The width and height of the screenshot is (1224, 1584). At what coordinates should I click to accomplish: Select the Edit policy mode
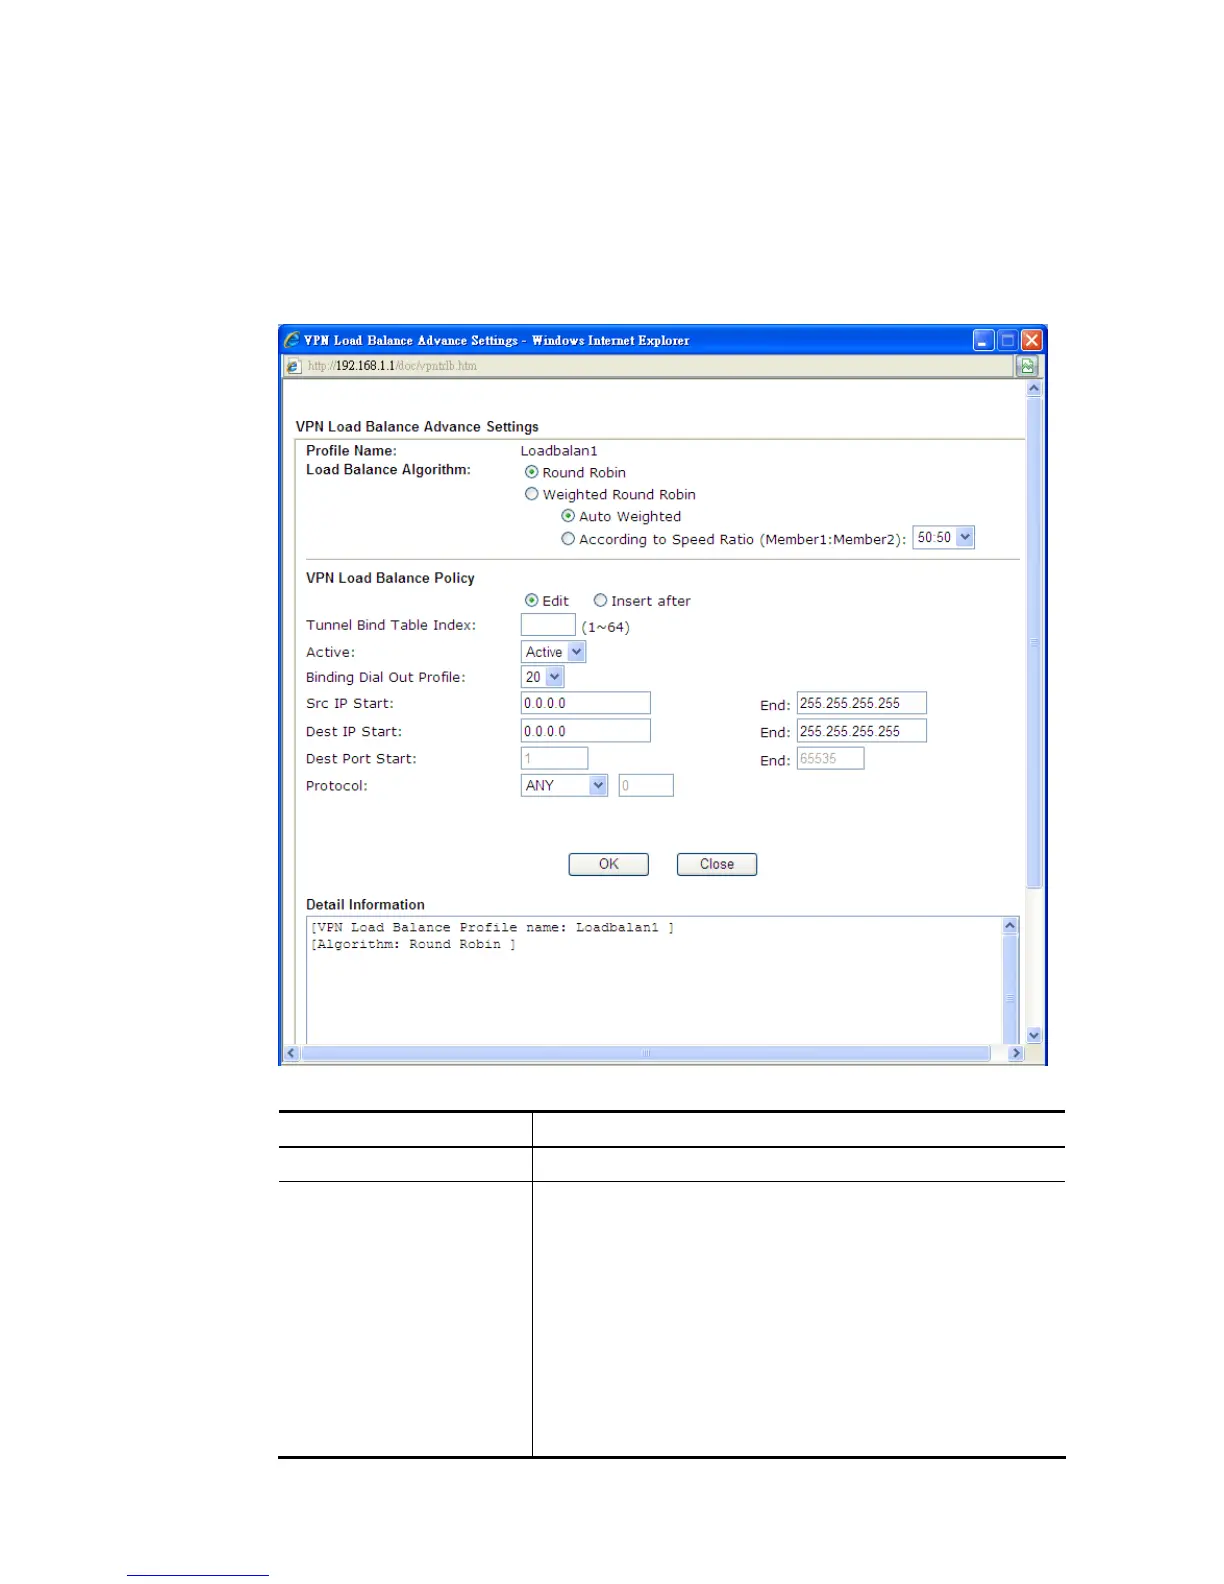click(x=532, y=600)
